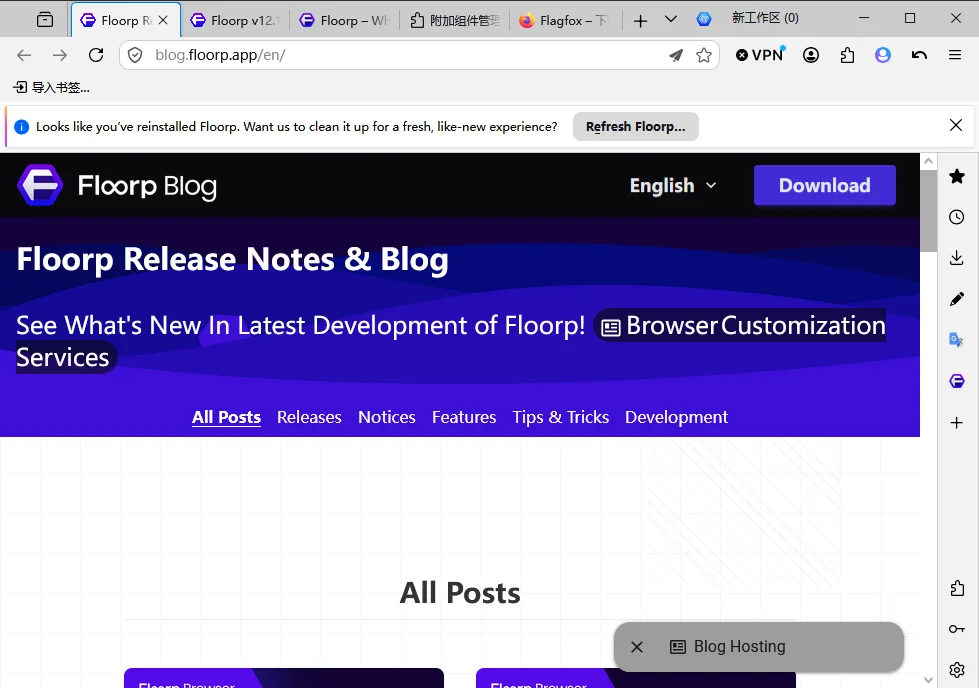Switch to the 附加组件管理 tab
Image resolution: width=979 pixels, height=688 pixels.
(455, 21)
